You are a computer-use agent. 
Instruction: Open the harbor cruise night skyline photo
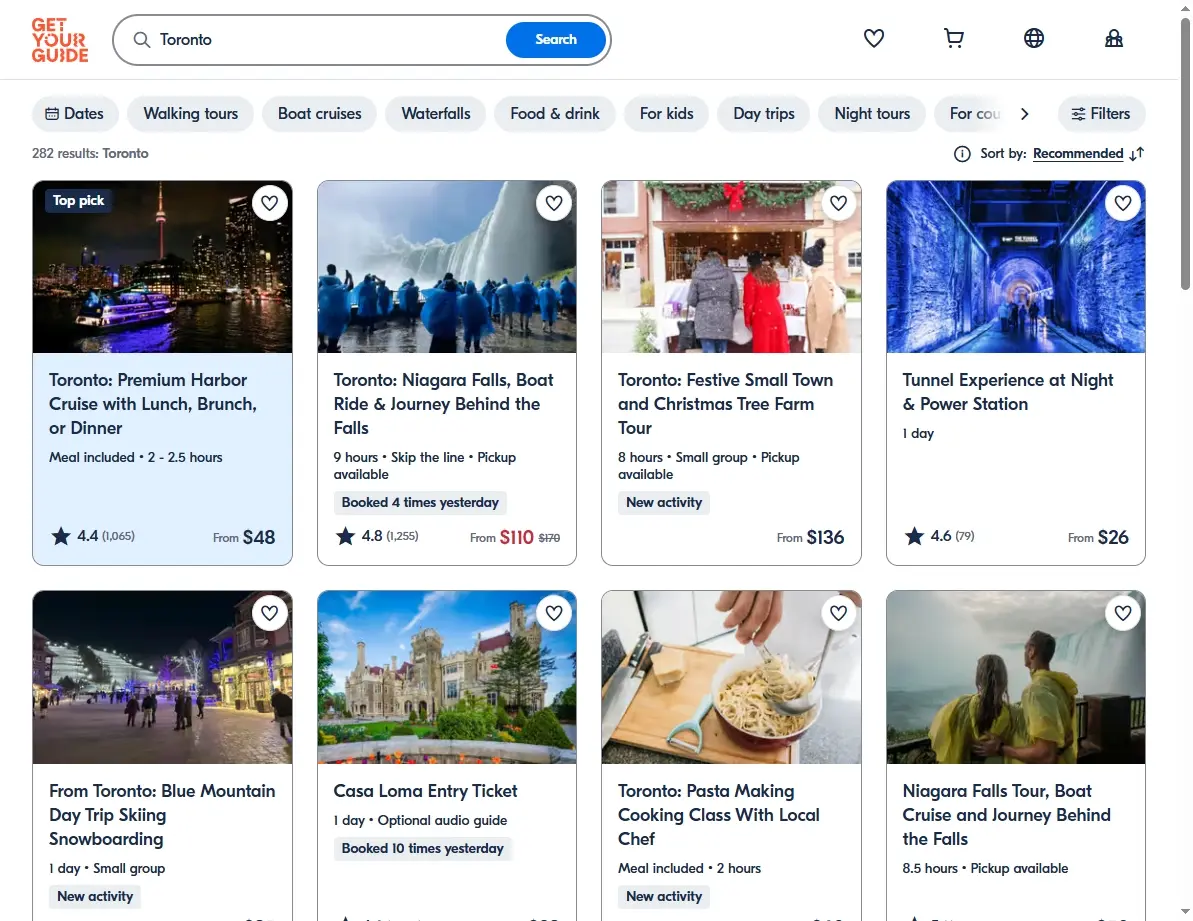pos(162,267)
